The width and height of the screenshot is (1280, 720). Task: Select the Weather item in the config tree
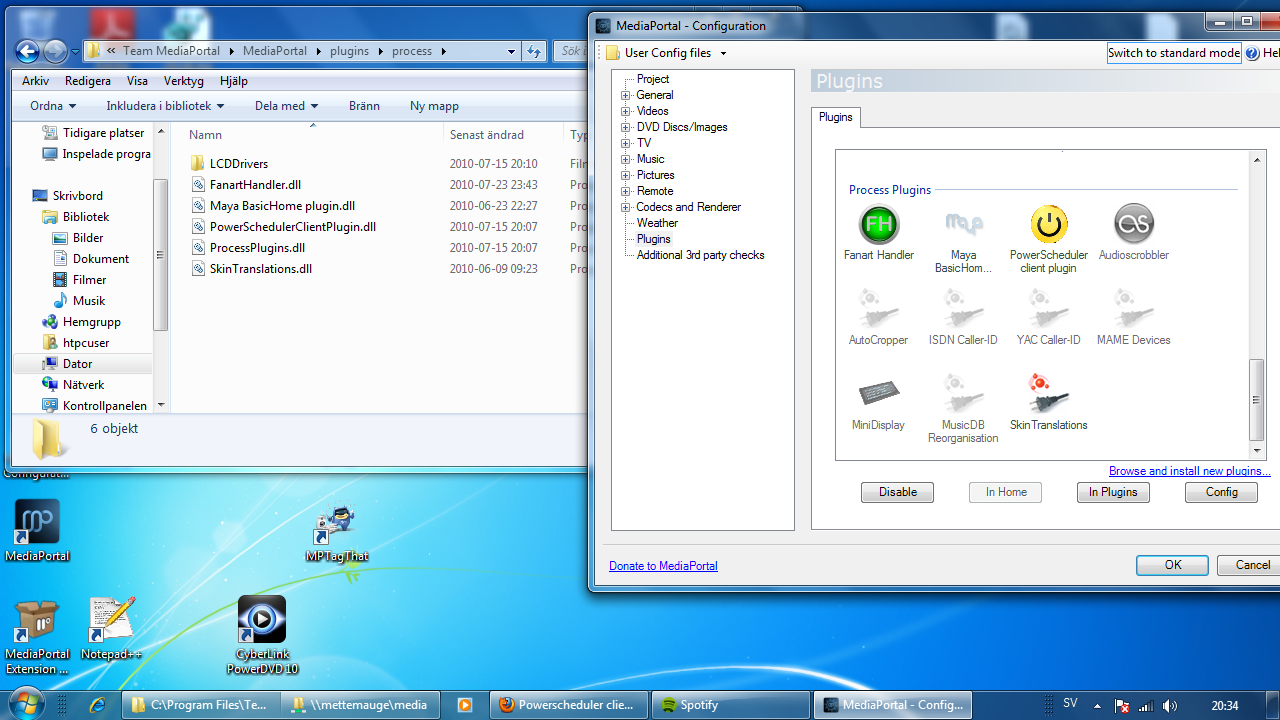point(657,223)
